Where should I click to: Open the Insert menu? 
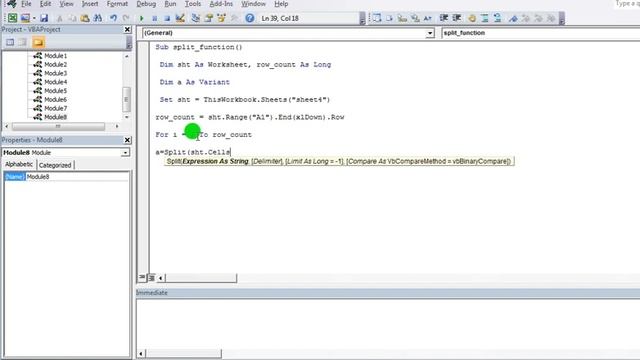tap(90, 4)
